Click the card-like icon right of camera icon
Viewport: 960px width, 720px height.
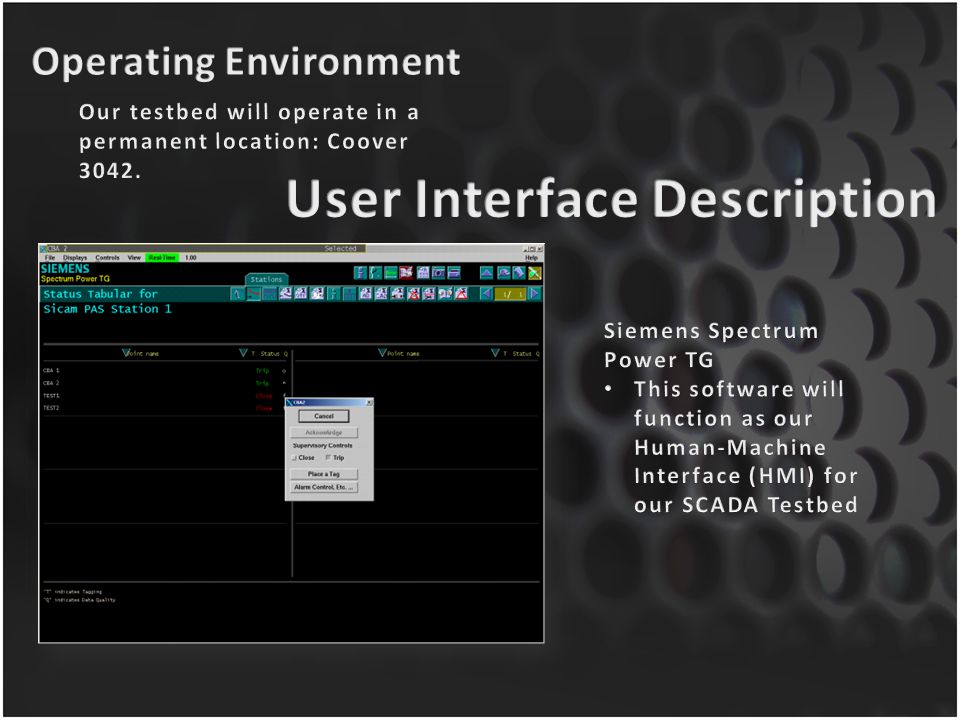pyautogui.click(x=454, y=272)
